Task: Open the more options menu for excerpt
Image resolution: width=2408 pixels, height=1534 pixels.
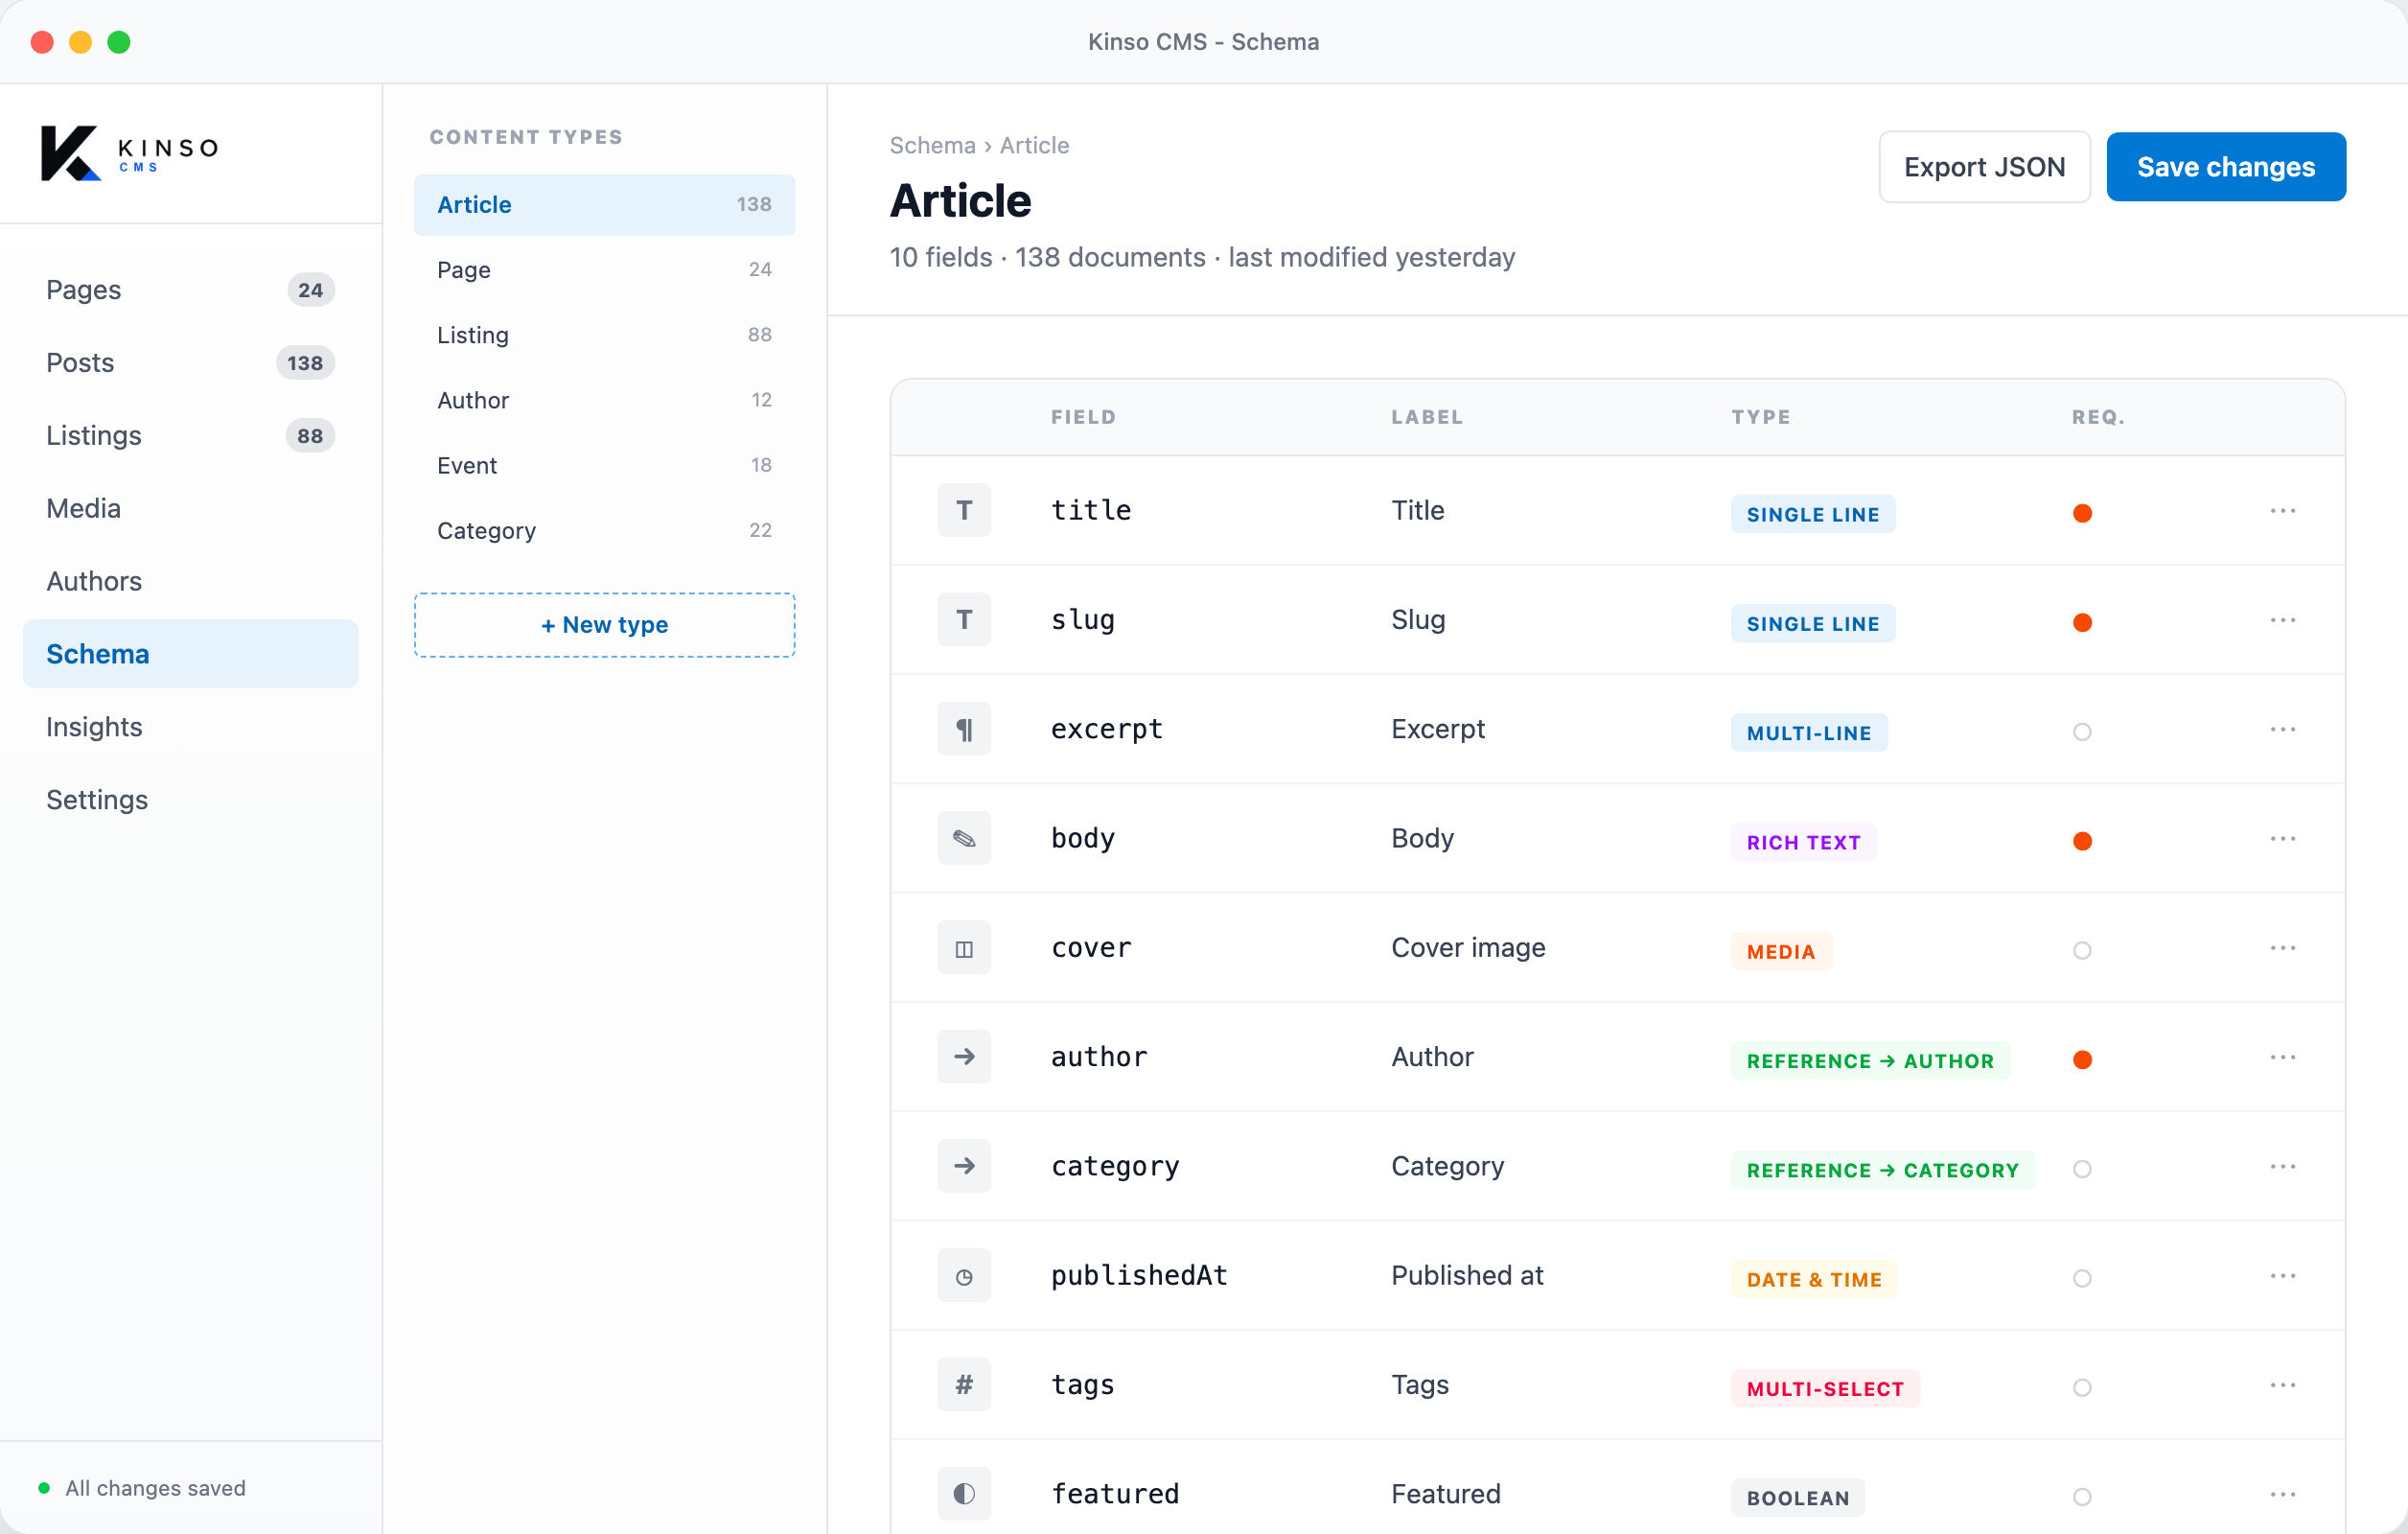Action: coord(2283,729)
